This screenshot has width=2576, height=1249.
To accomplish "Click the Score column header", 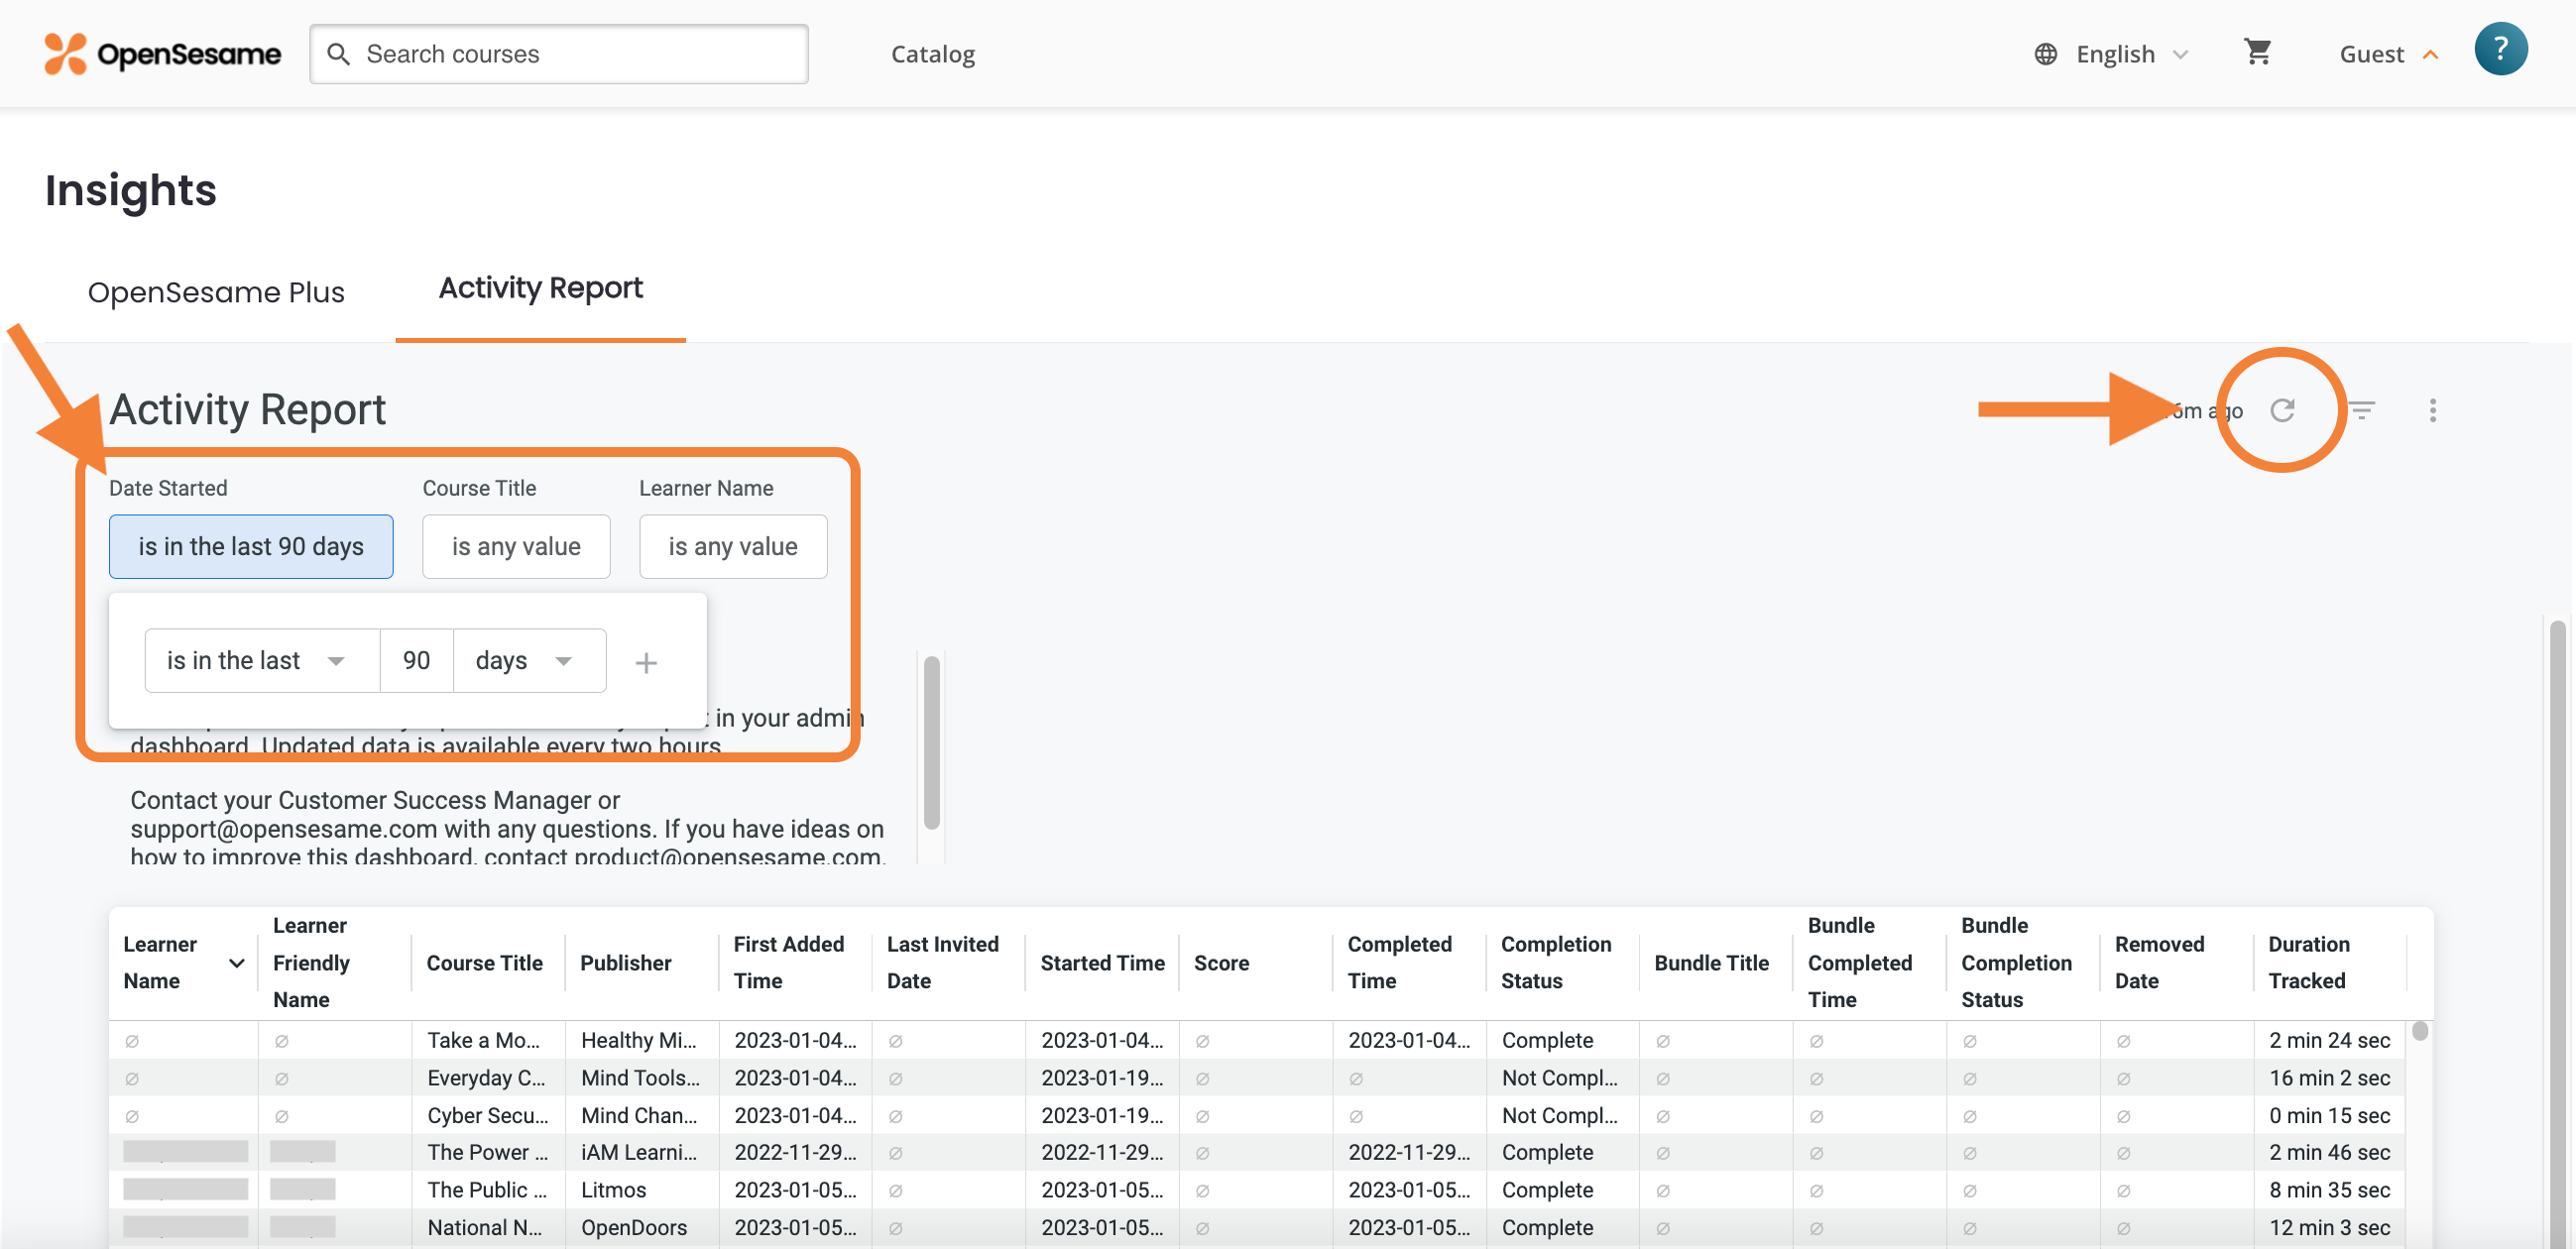I will (1221, 963).
